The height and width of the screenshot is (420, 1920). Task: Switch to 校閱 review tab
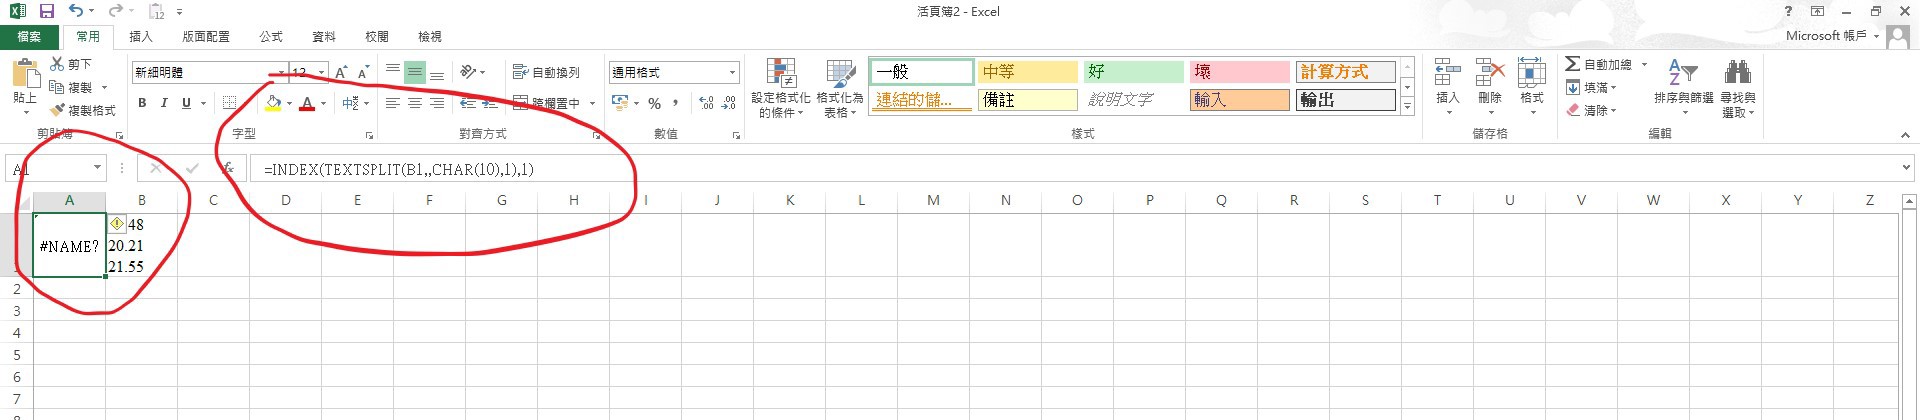tap(377, 37)
